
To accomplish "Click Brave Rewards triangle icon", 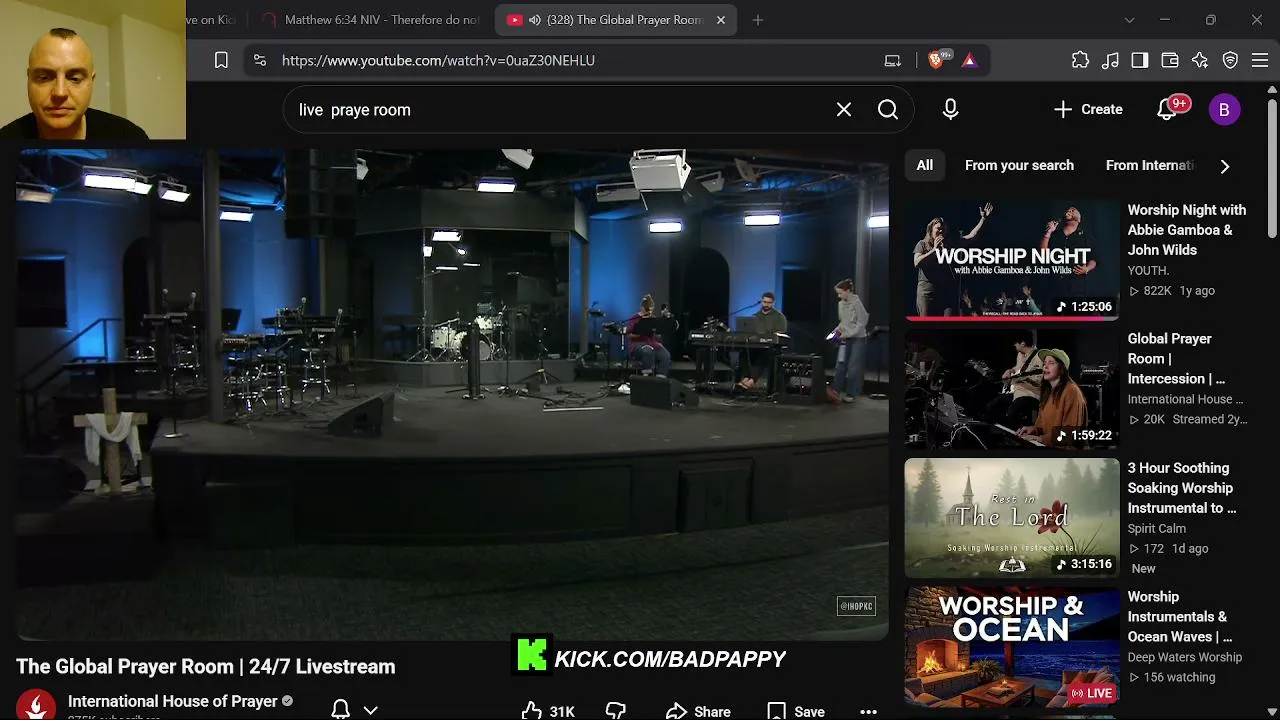I will click(969, 60).
